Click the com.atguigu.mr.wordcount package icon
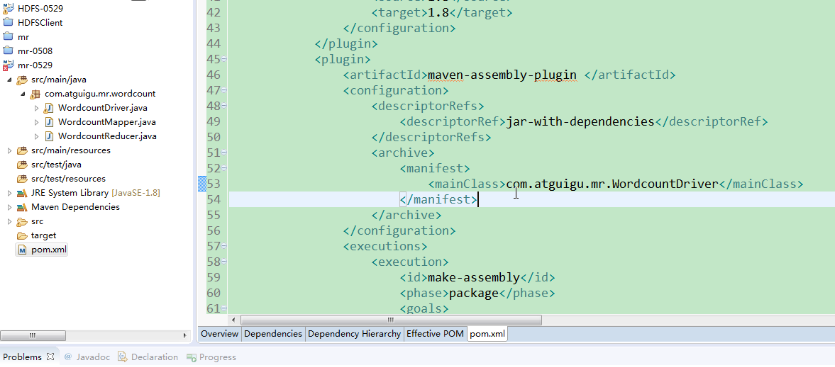The width and height of the screenshot is (835, 367). pyautogui.click(x=35, y=94)
